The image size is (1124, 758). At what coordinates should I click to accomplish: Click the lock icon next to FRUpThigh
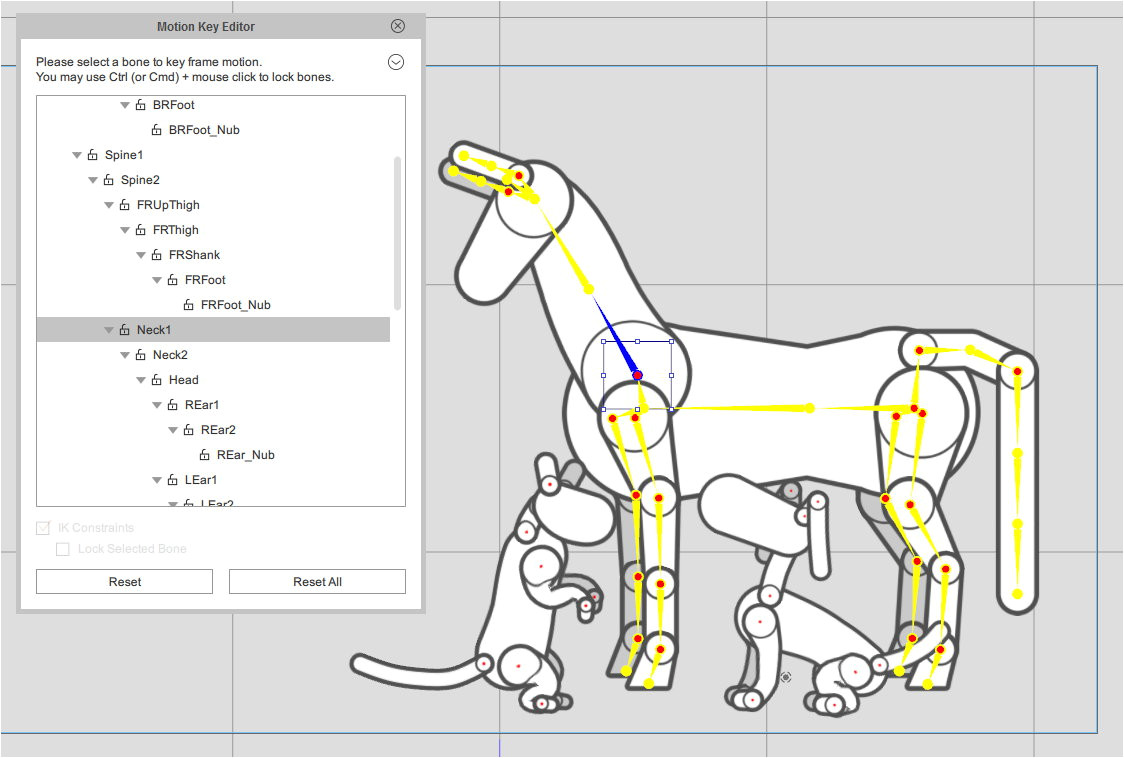point(124,205)
